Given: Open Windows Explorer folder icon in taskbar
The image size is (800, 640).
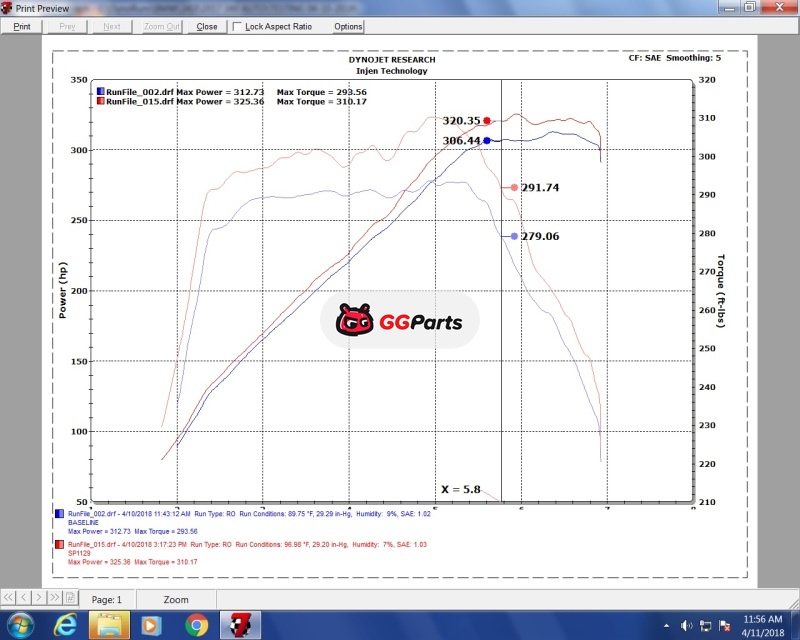Looking at the screenshot, I should 108,626.
